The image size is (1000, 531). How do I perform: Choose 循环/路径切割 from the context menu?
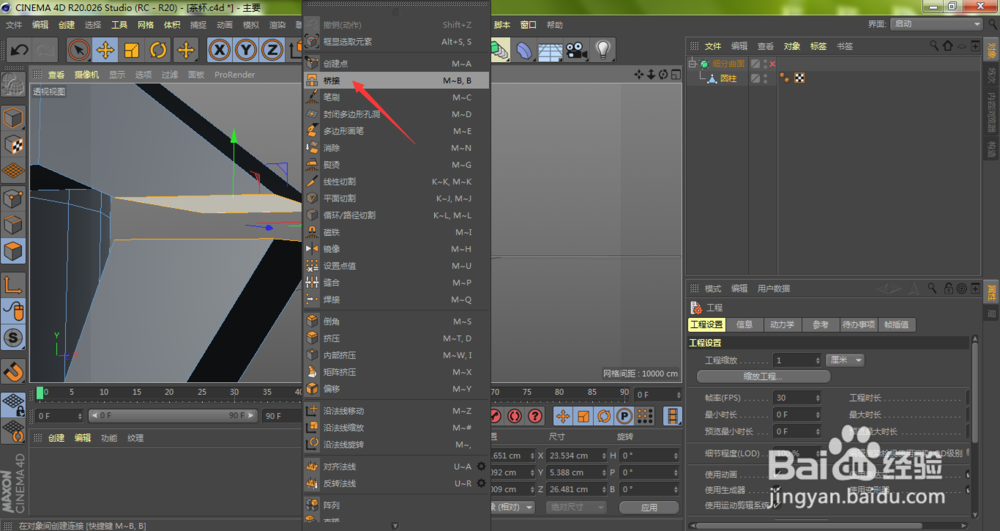click(397, 215)
